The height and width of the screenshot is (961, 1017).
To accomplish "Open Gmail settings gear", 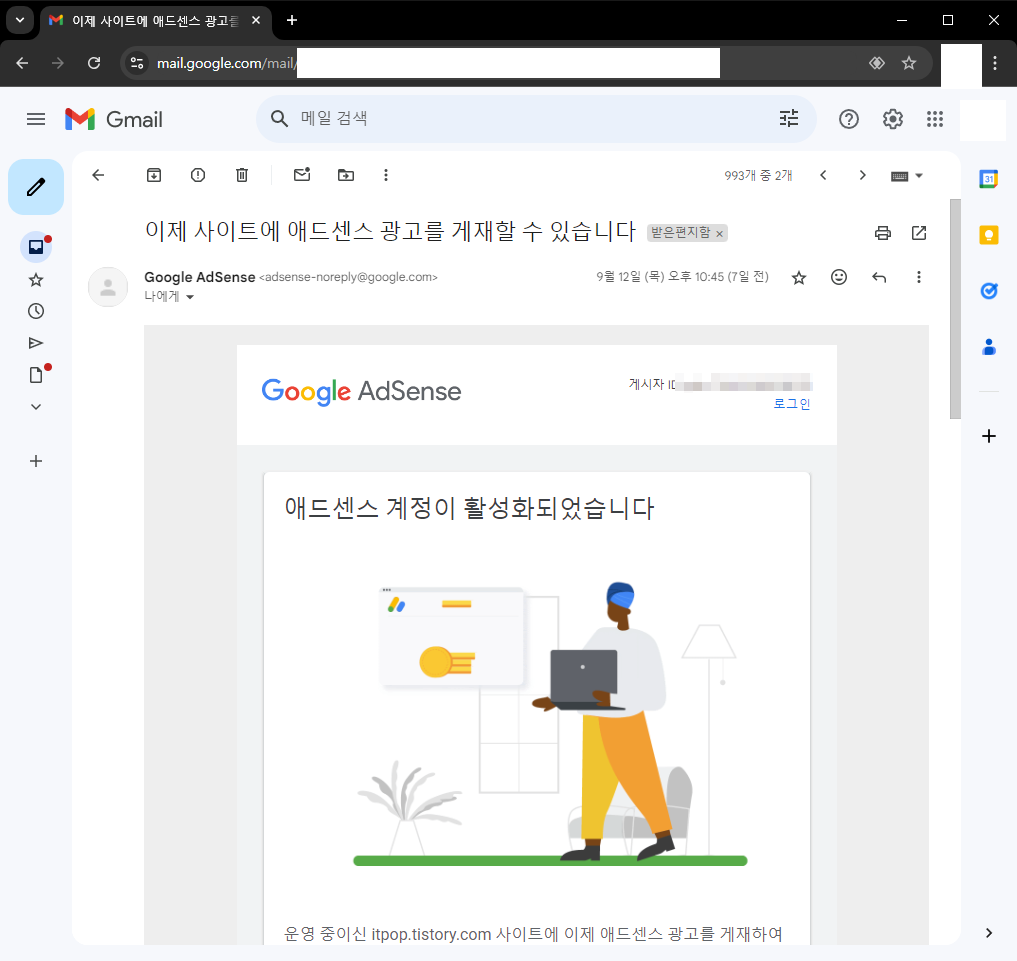I will (x=892, y=119).
